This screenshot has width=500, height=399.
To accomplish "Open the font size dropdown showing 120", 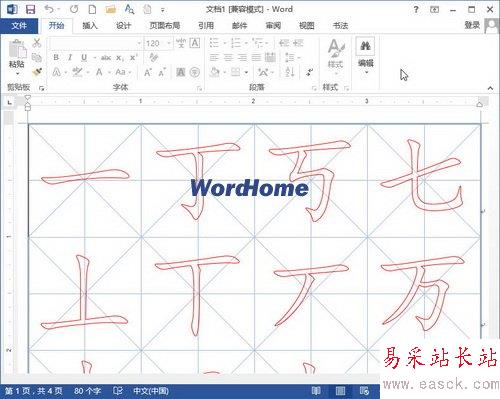I will [x=169, y=43].
